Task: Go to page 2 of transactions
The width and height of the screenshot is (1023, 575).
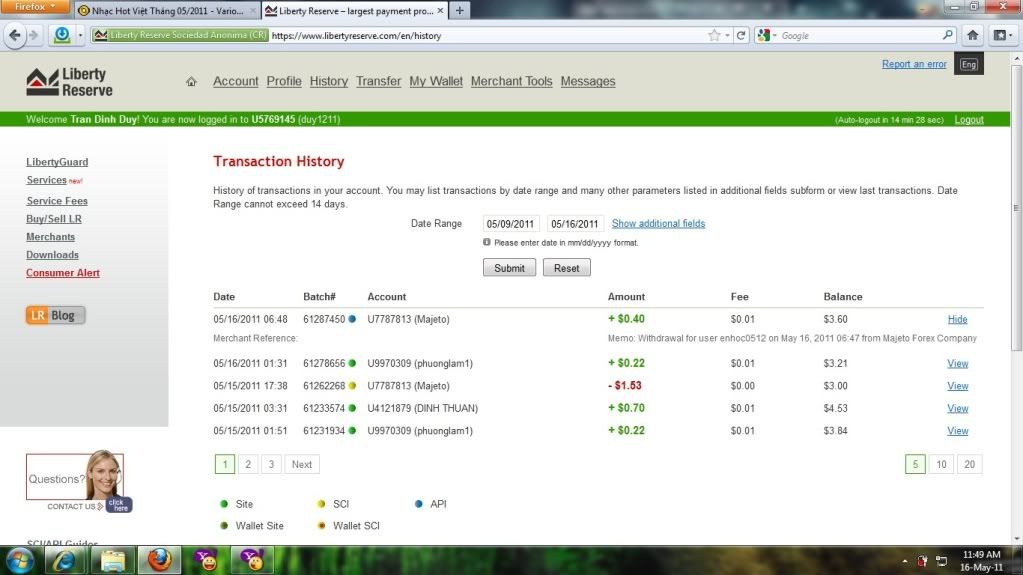Action: click(248, 464)
